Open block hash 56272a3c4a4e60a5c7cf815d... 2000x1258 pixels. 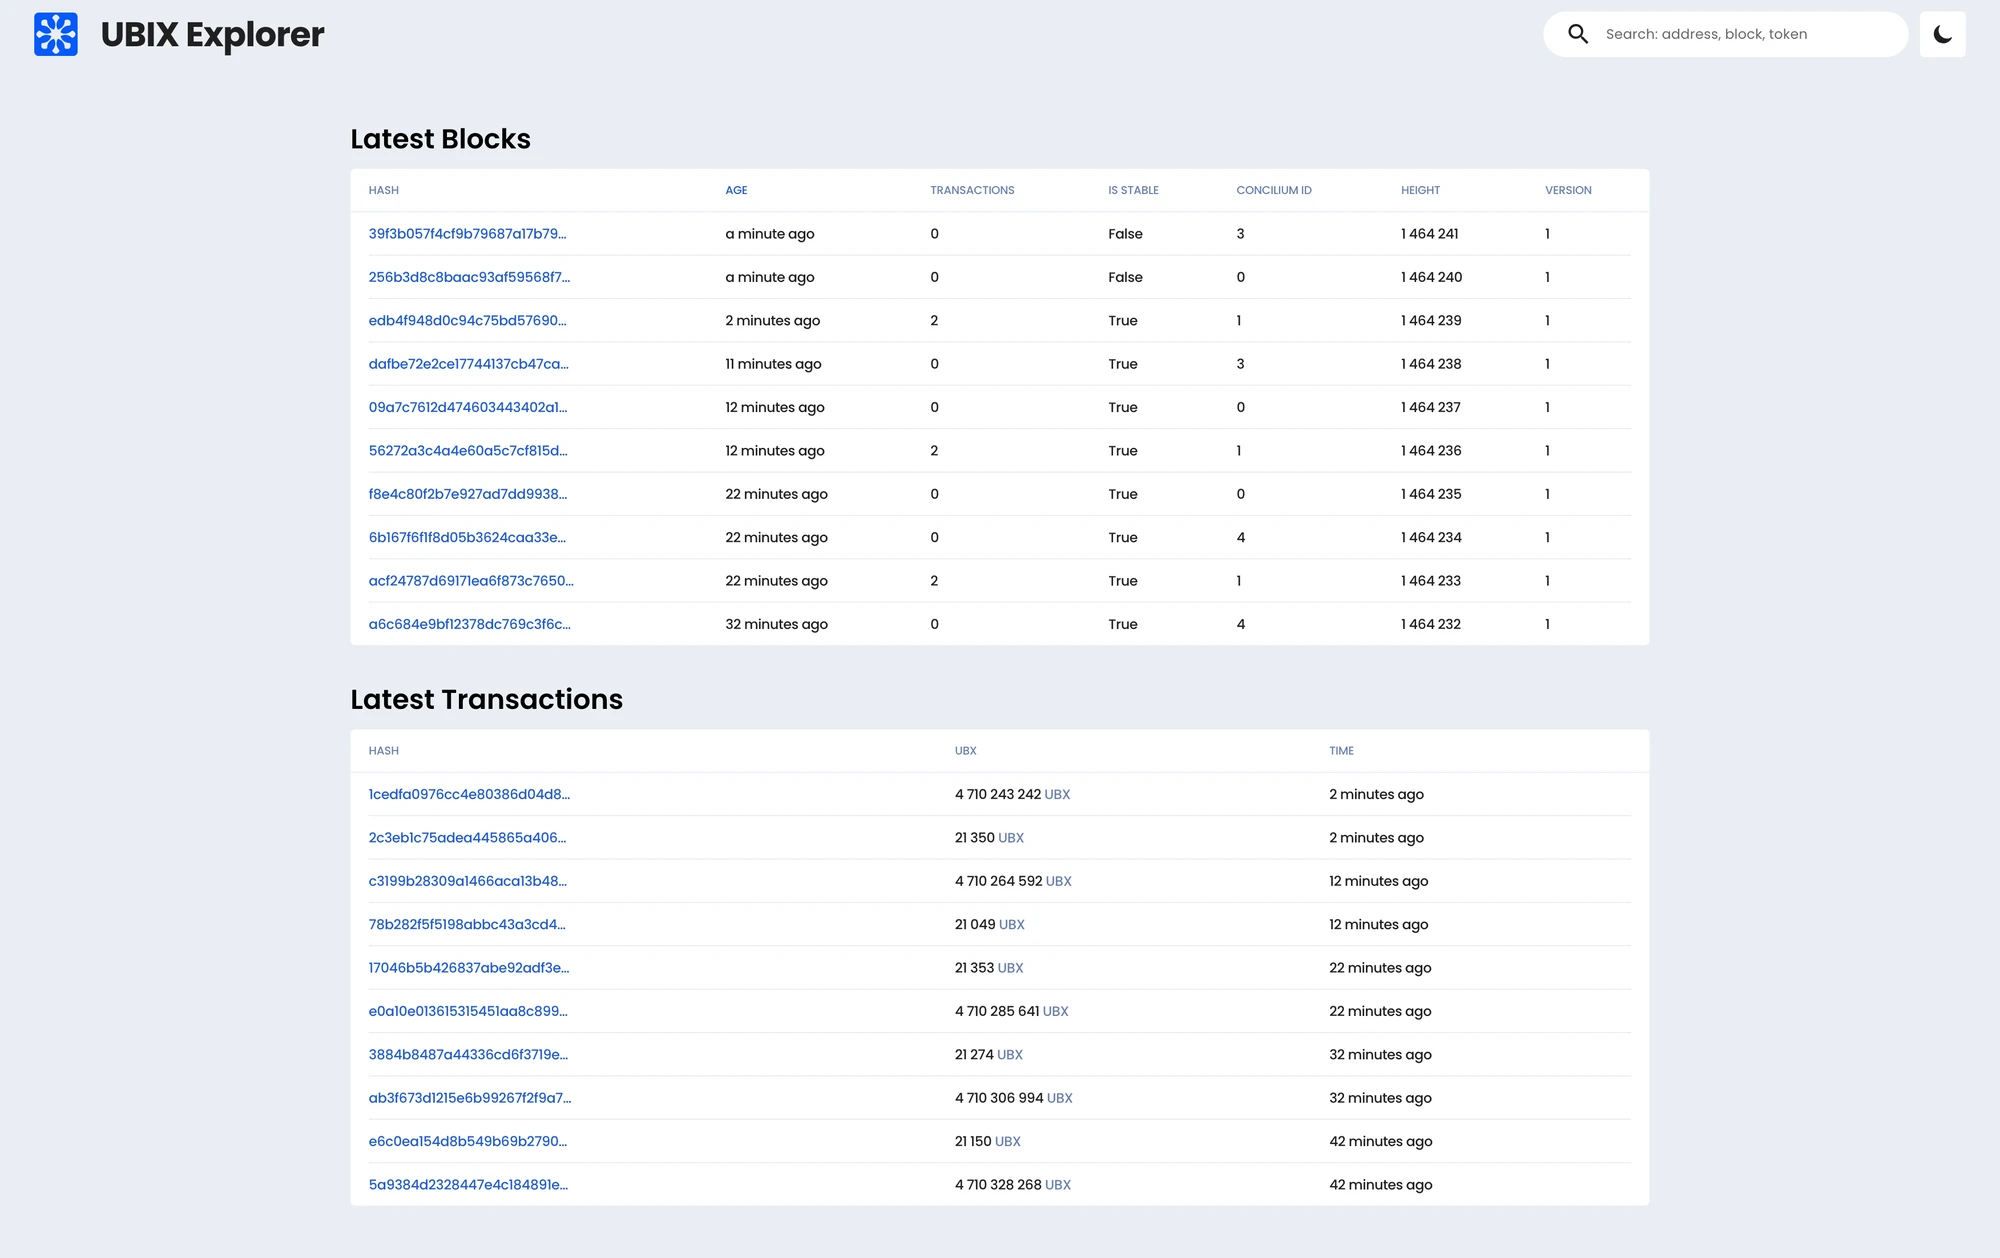(468, 451)
